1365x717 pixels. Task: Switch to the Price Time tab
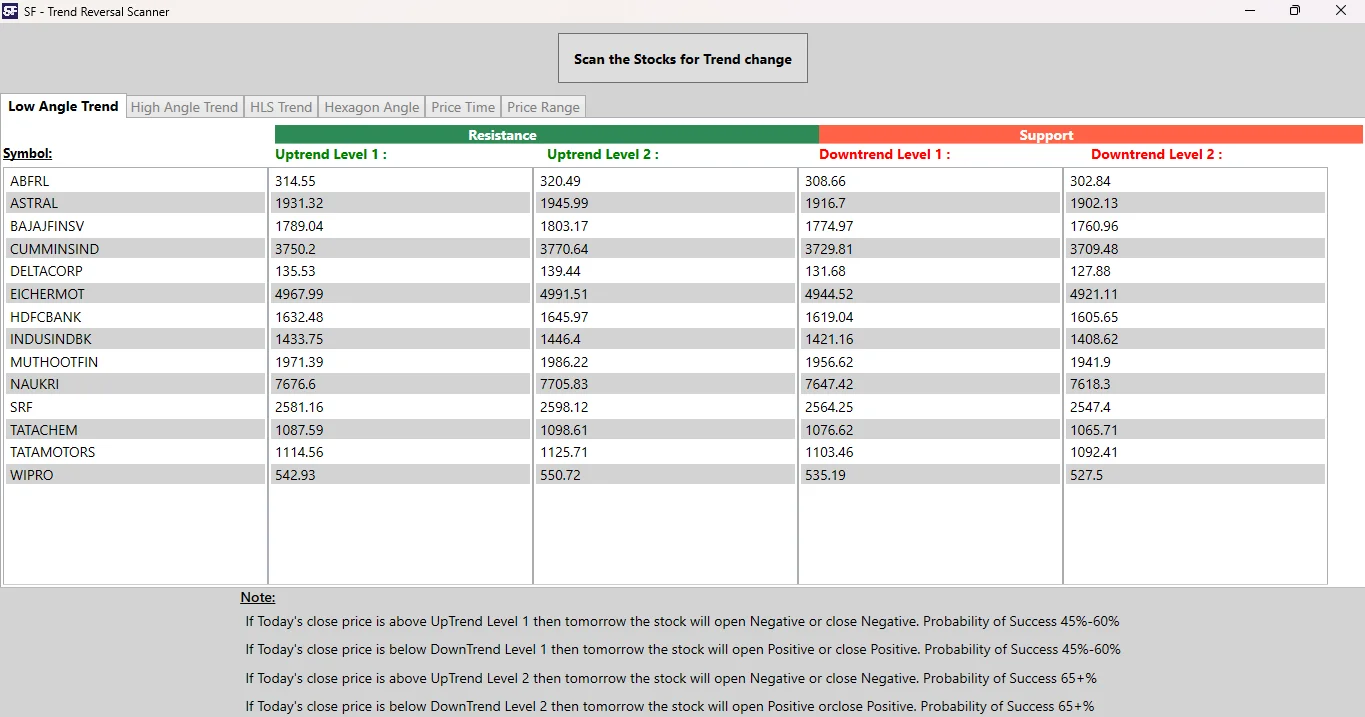(463, 106)
